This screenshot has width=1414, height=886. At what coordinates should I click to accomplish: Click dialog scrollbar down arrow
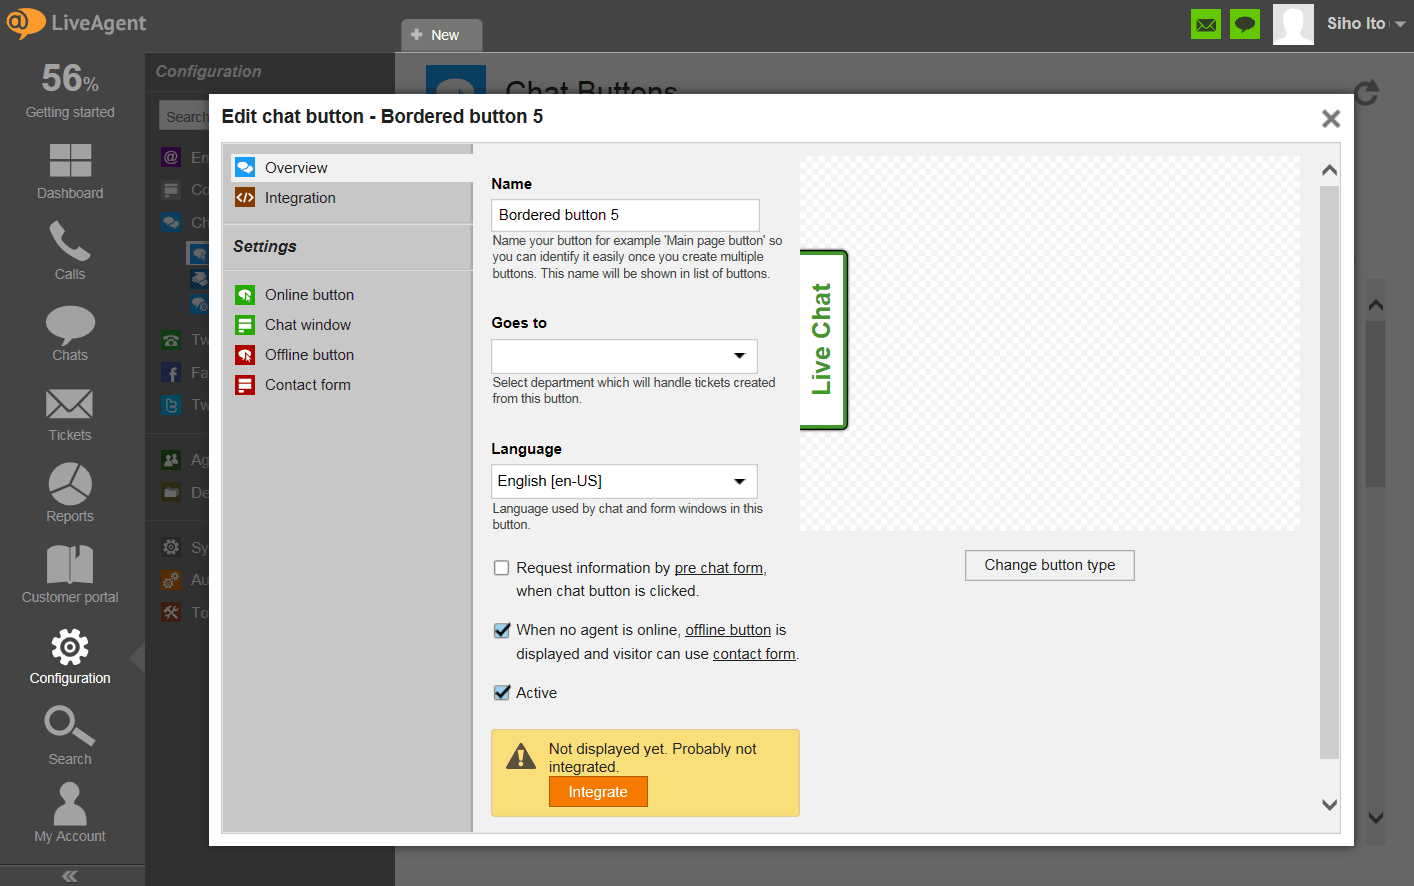pos(1329,804)
